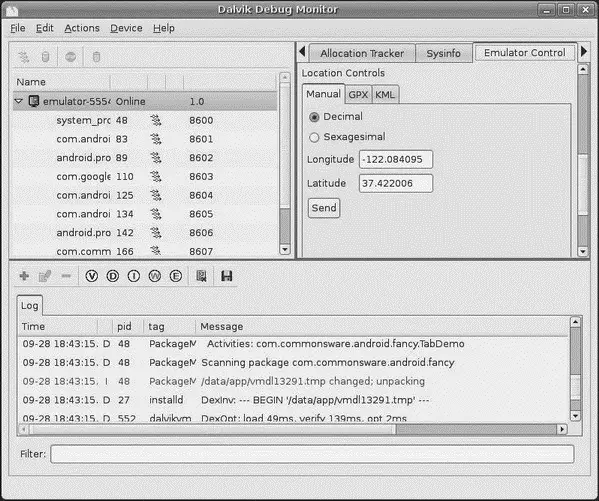The image size is (599, 501).
Task: Select the com.google process row pid 110
Action: point(145,177)
